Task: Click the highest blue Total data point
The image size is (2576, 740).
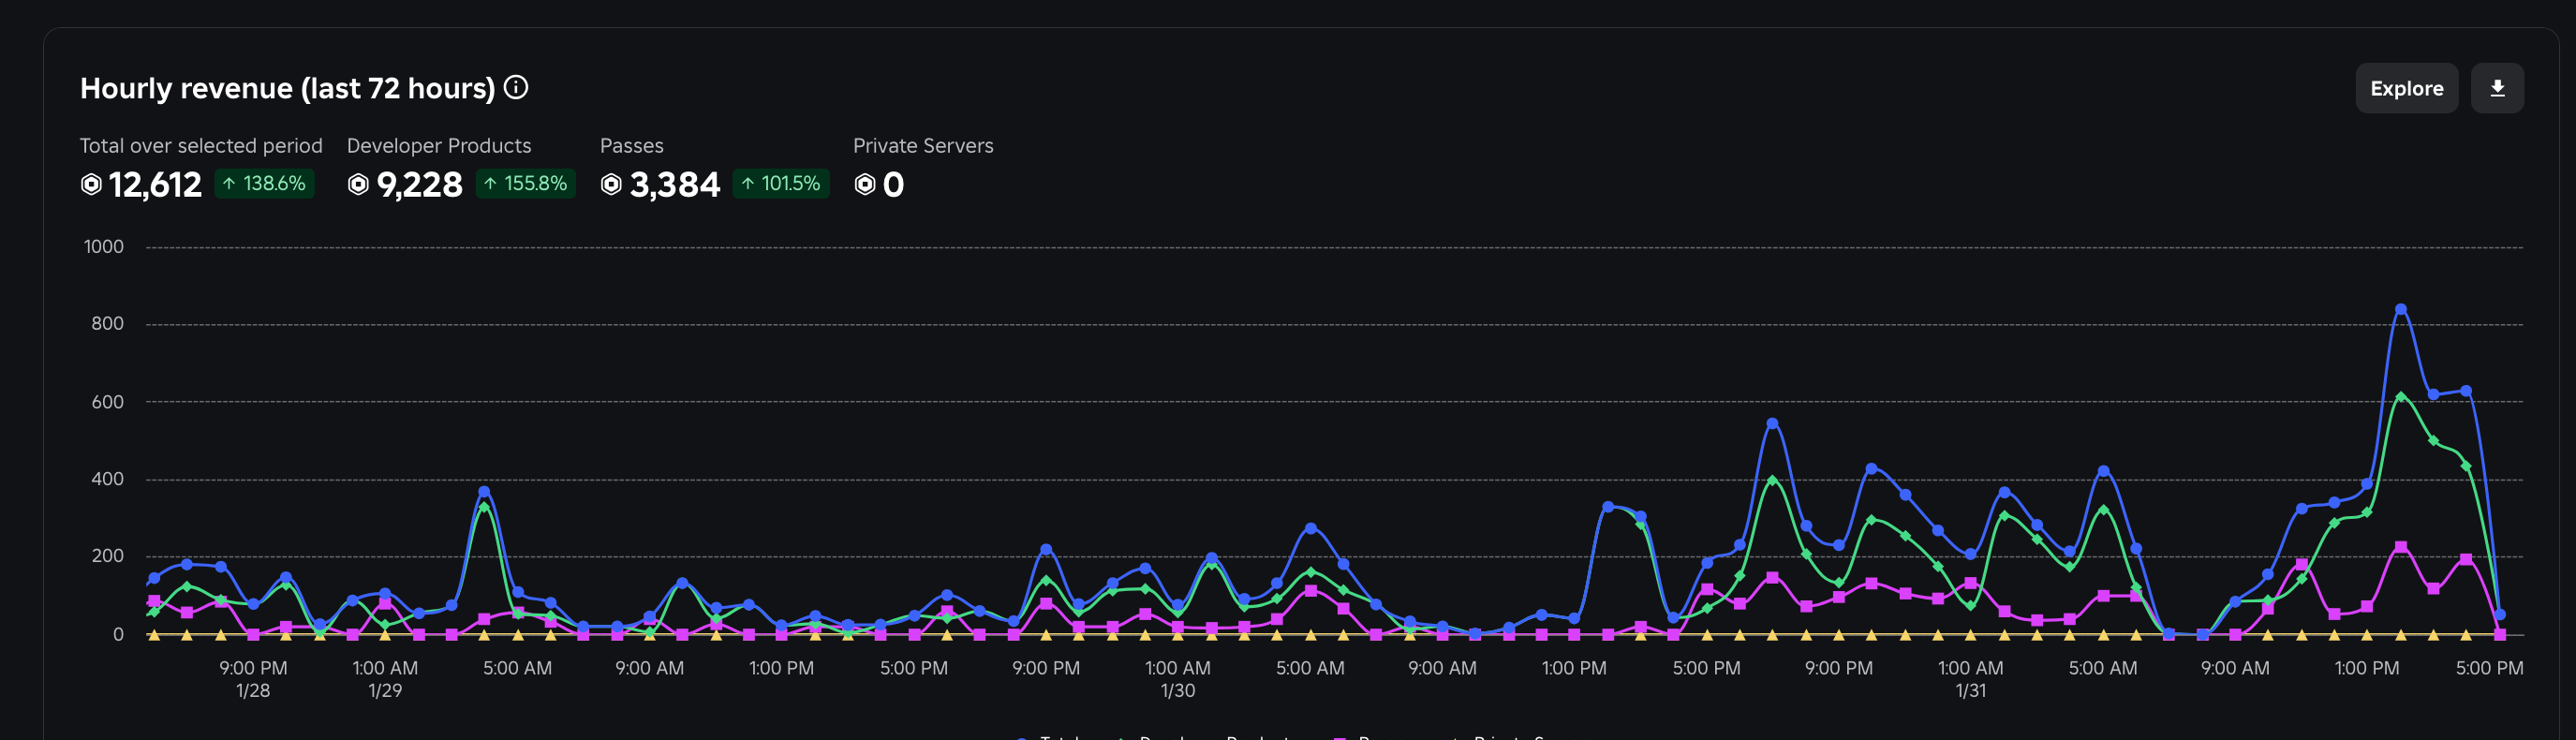Action: [2400, 310]
